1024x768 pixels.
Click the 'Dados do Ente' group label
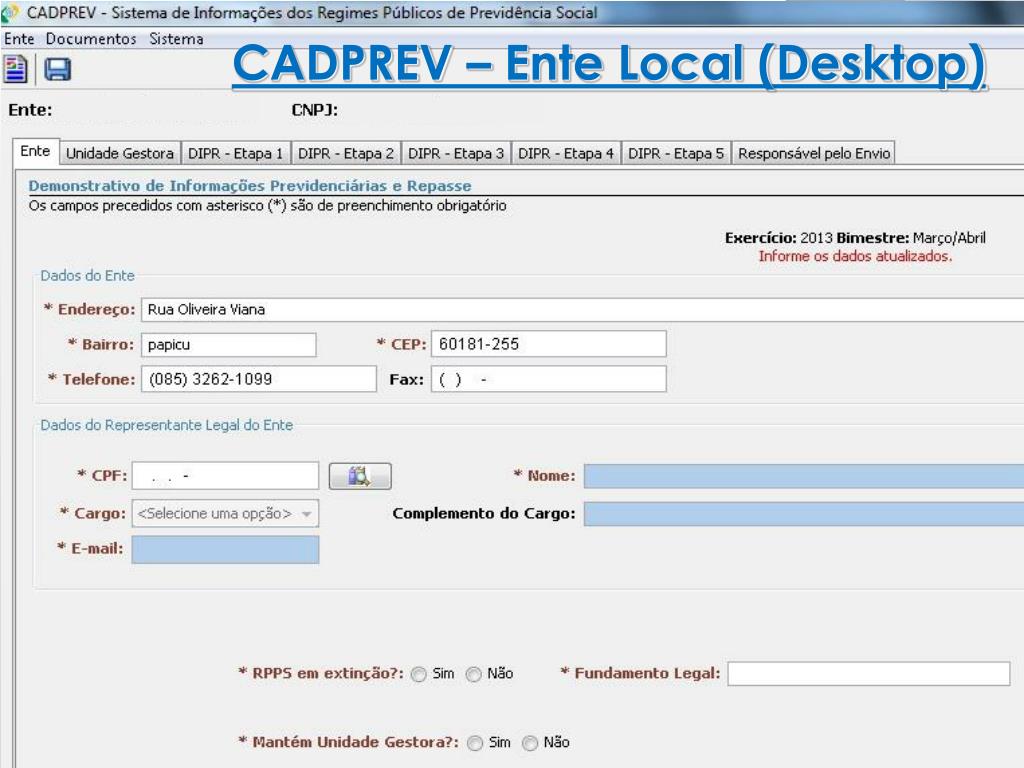click(88, 276)
